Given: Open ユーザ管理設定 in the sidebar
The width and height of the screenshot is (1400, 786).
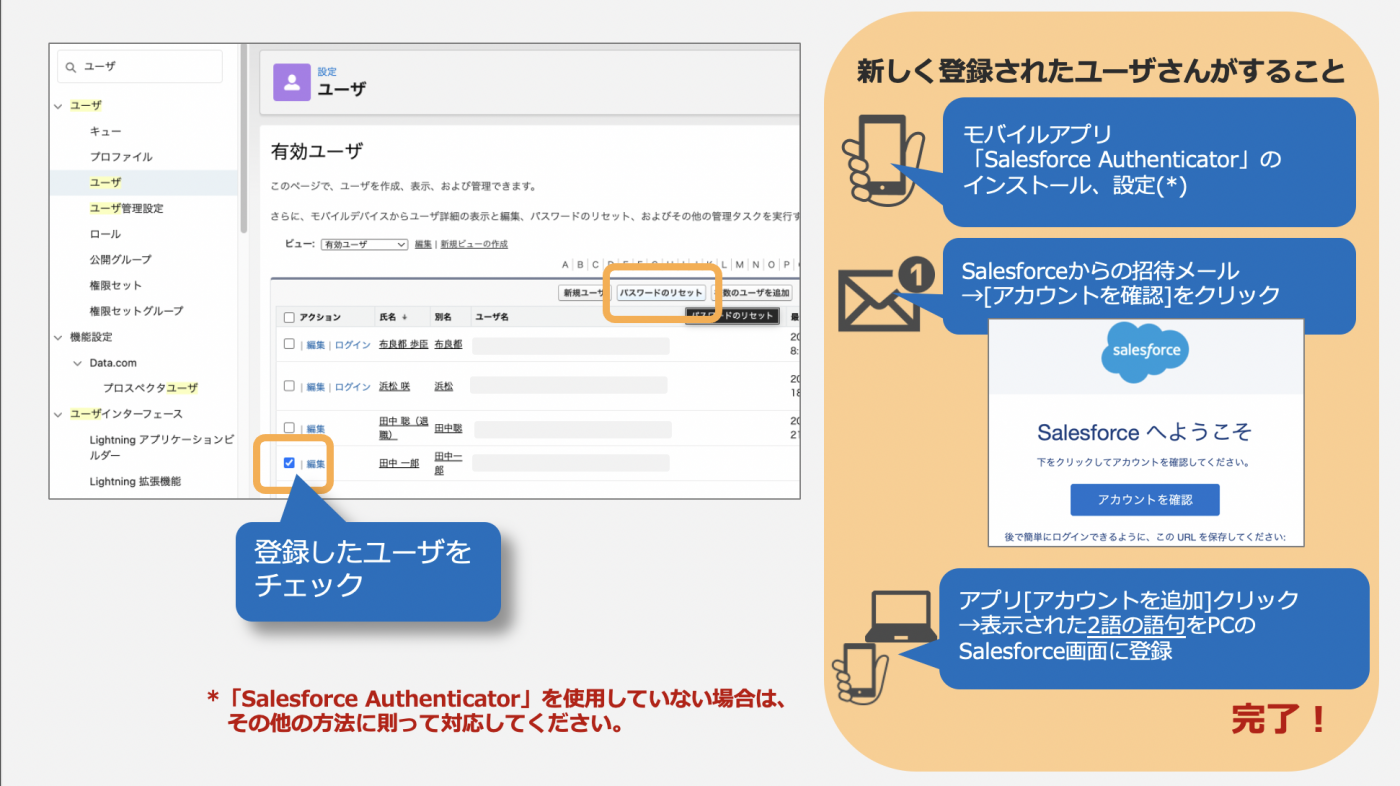Looking at the screenshot, I should tap(126, 208).
